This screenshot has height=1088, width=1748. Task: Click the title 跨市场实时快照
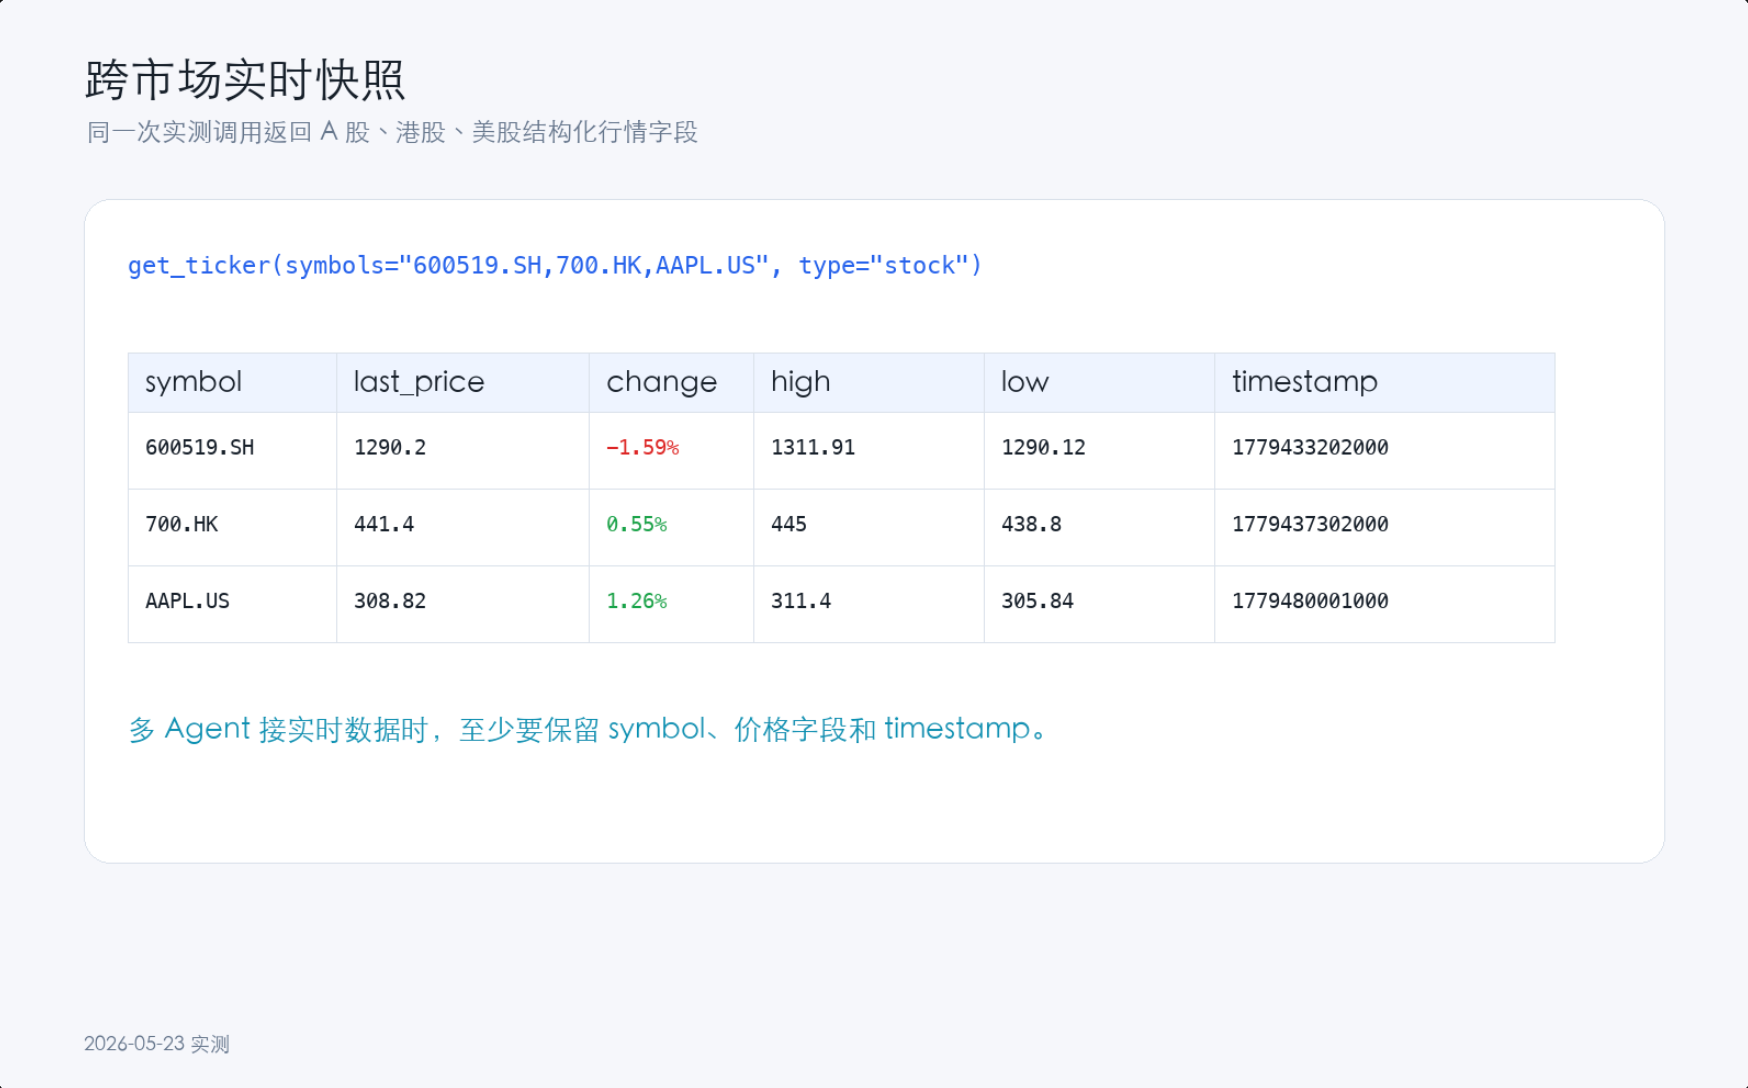coord(245,80)
